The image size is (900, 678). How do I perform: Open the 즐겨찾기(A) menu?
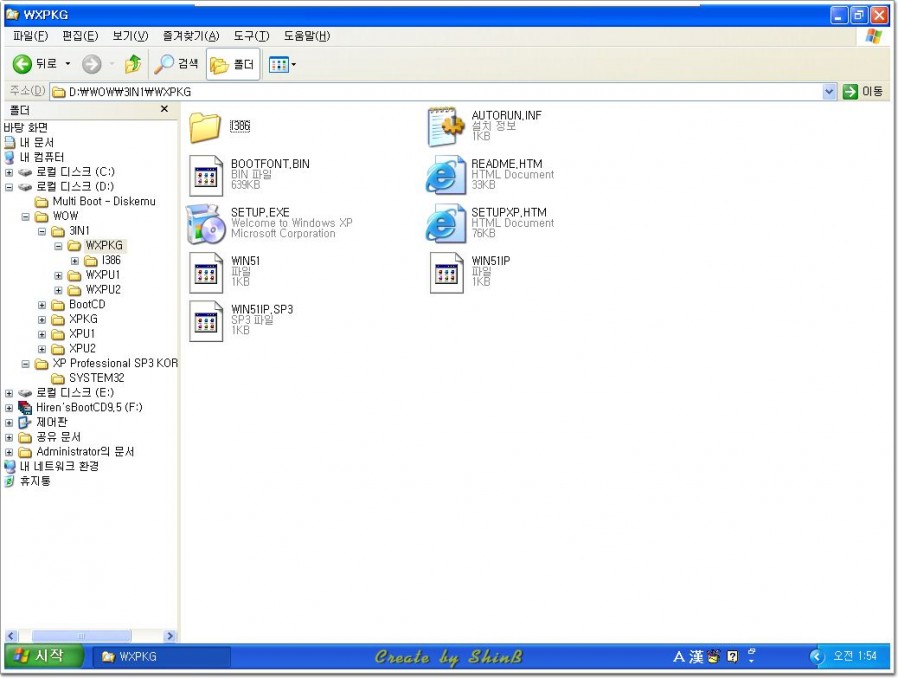click(191, 36)
